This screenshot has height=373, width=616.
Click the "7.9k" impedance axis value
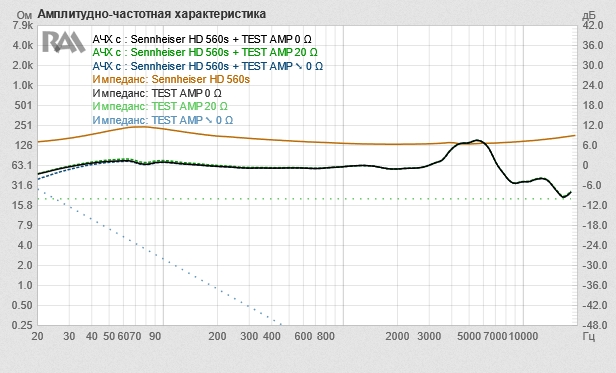click(x=23, y=25)
